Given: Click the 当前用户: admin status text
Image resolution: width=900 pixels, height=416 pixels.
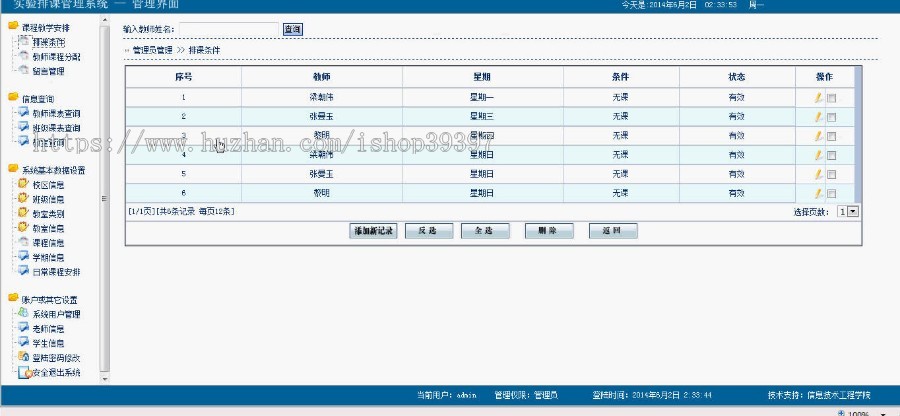Looking at the screenshot, I should click(x=447, y=395).
